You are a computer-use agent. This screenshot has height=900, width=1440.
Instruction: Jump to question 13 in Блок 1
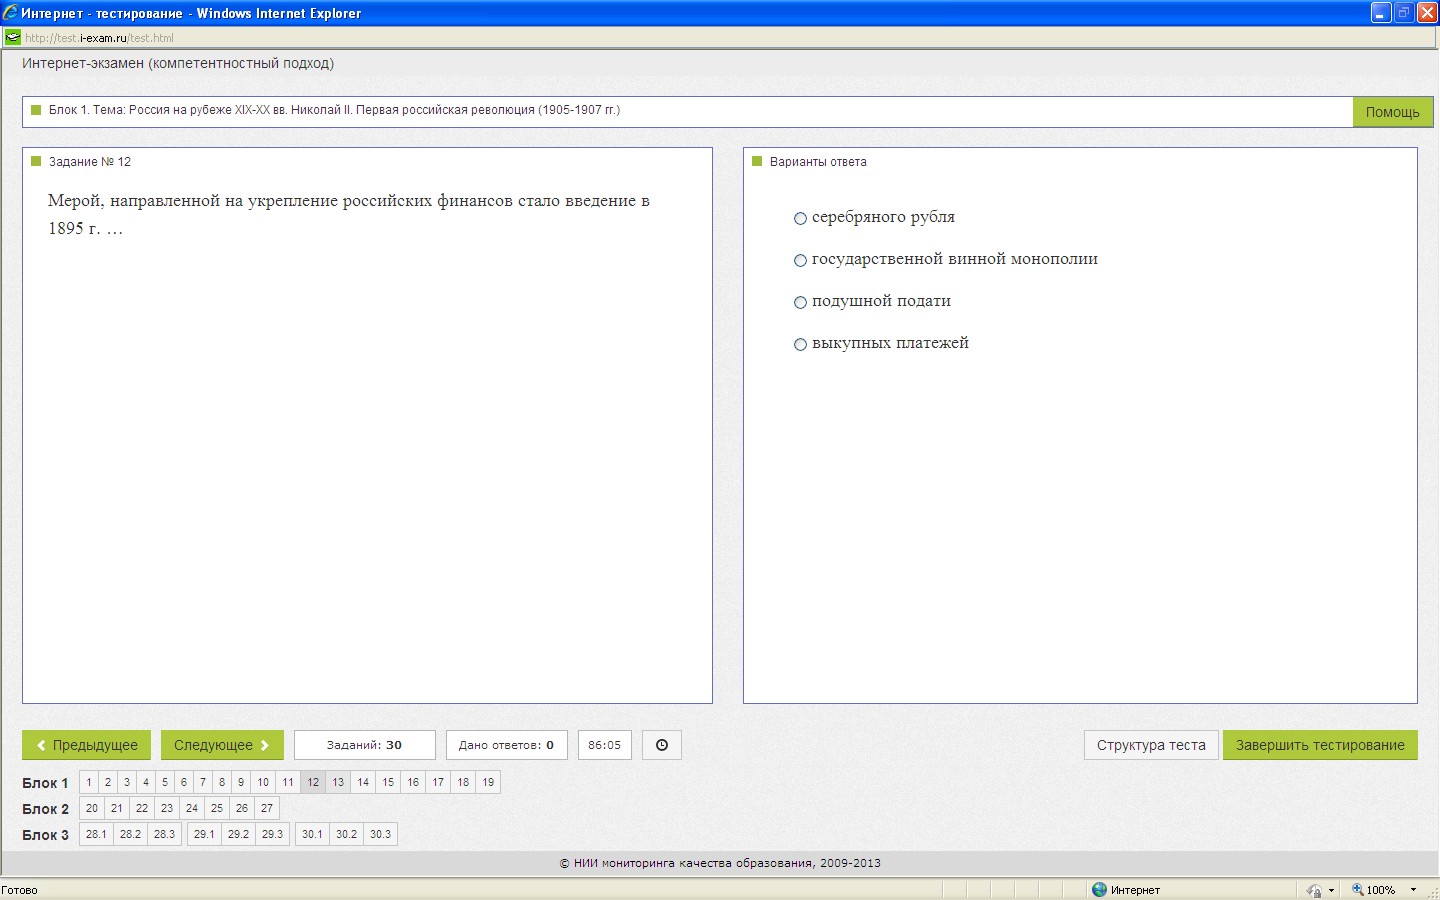click(338, 782)
